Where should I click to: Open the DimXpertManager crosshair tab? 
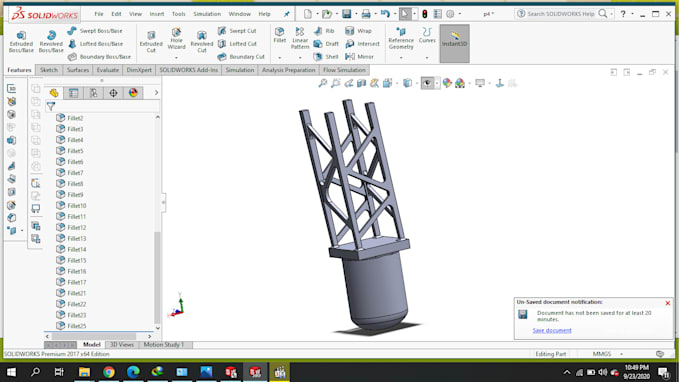113,93
